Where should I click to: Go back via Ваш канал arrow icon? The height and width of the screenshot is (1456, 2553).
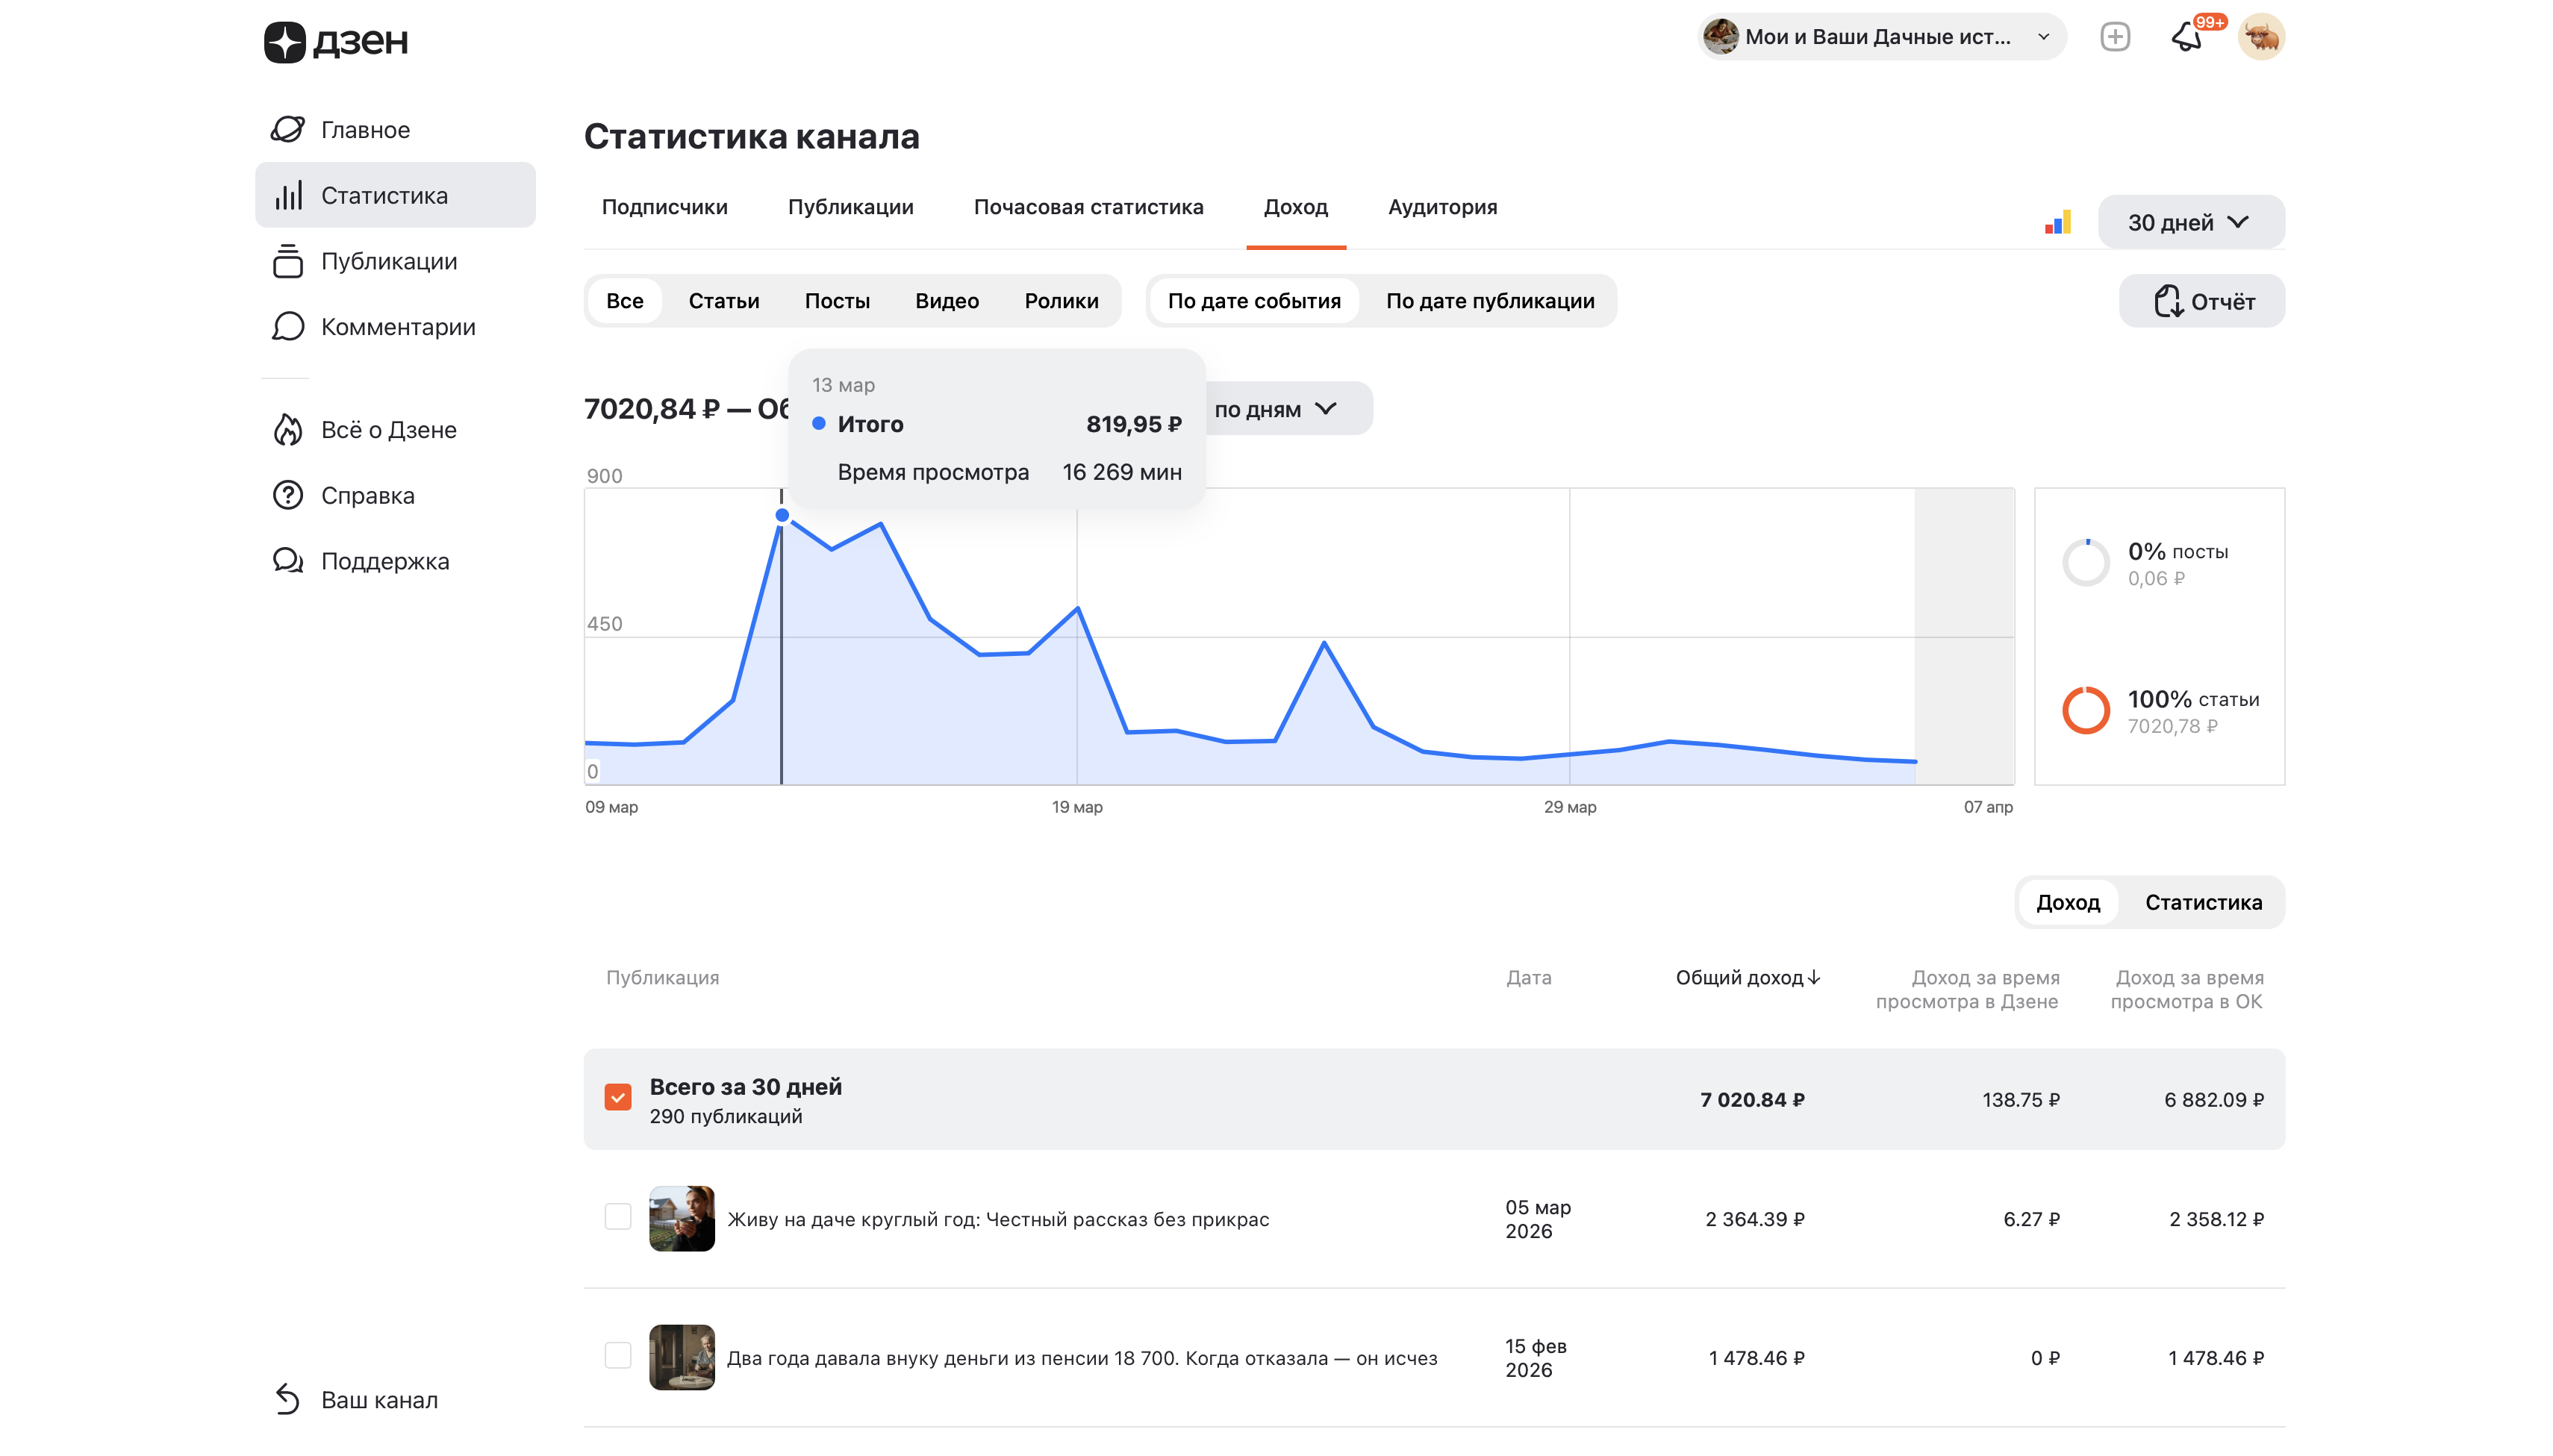point(288,1399)
